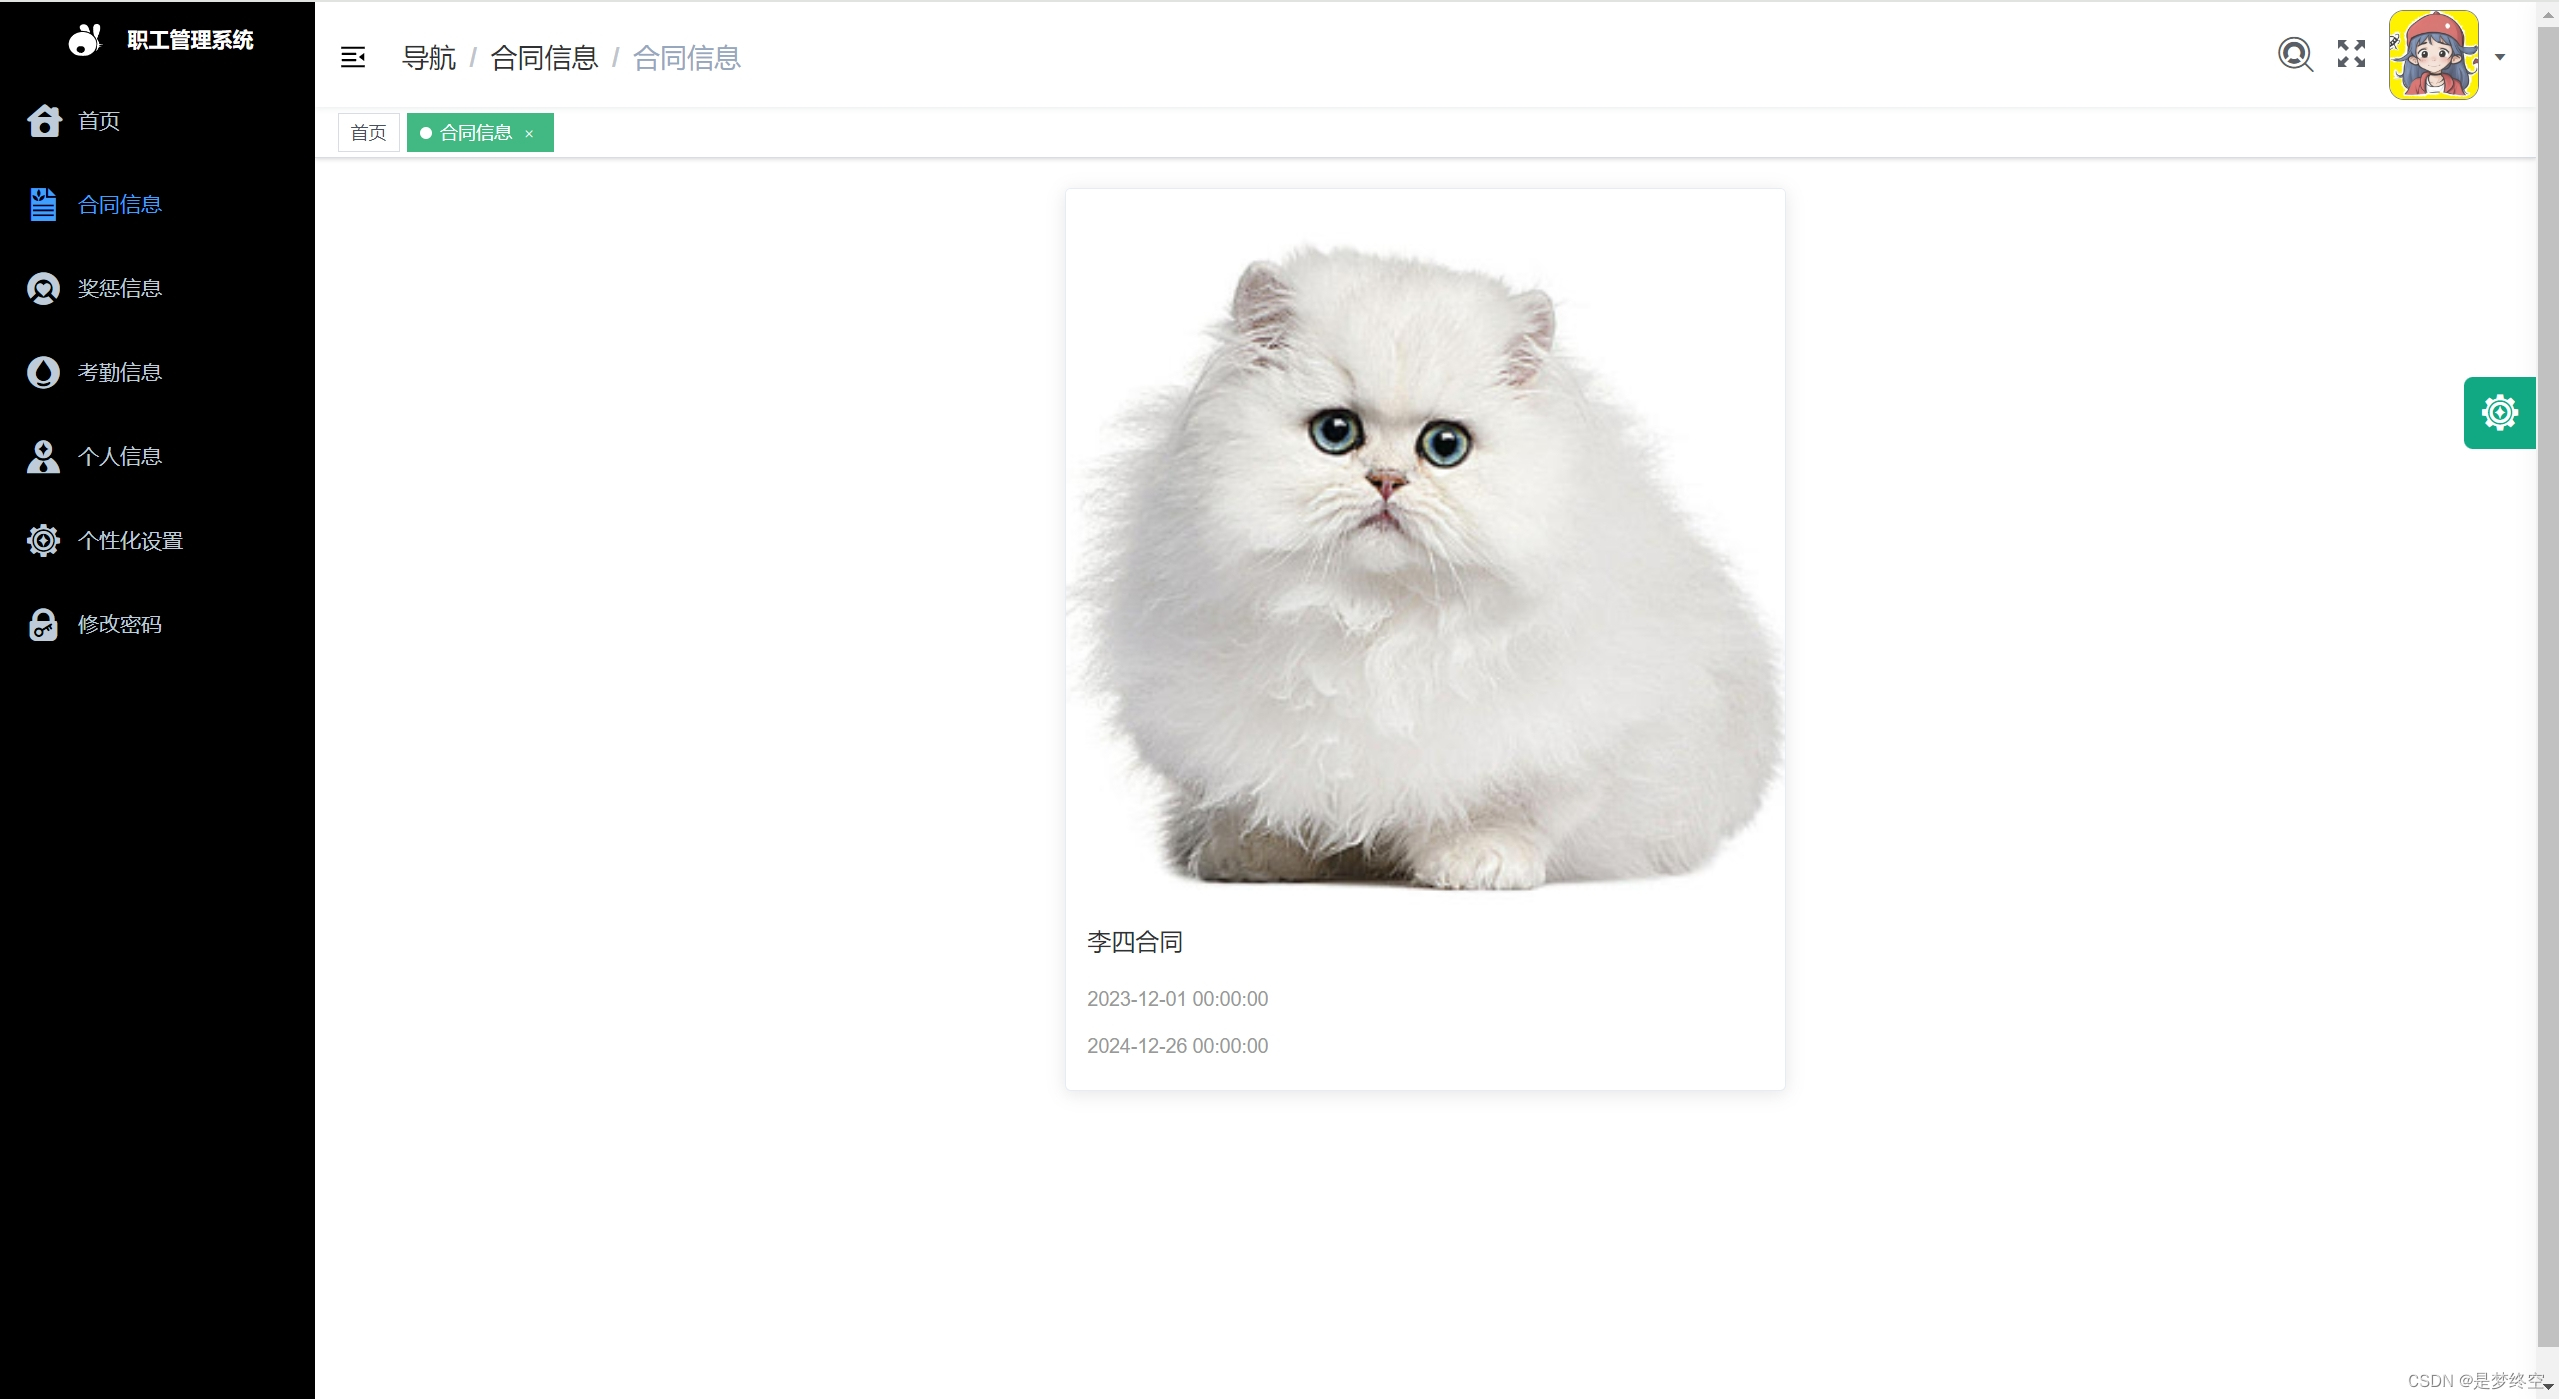Click the middle 合同信息 breadcrumb link
This screenshot has width=2559, height=1399.
544,58
